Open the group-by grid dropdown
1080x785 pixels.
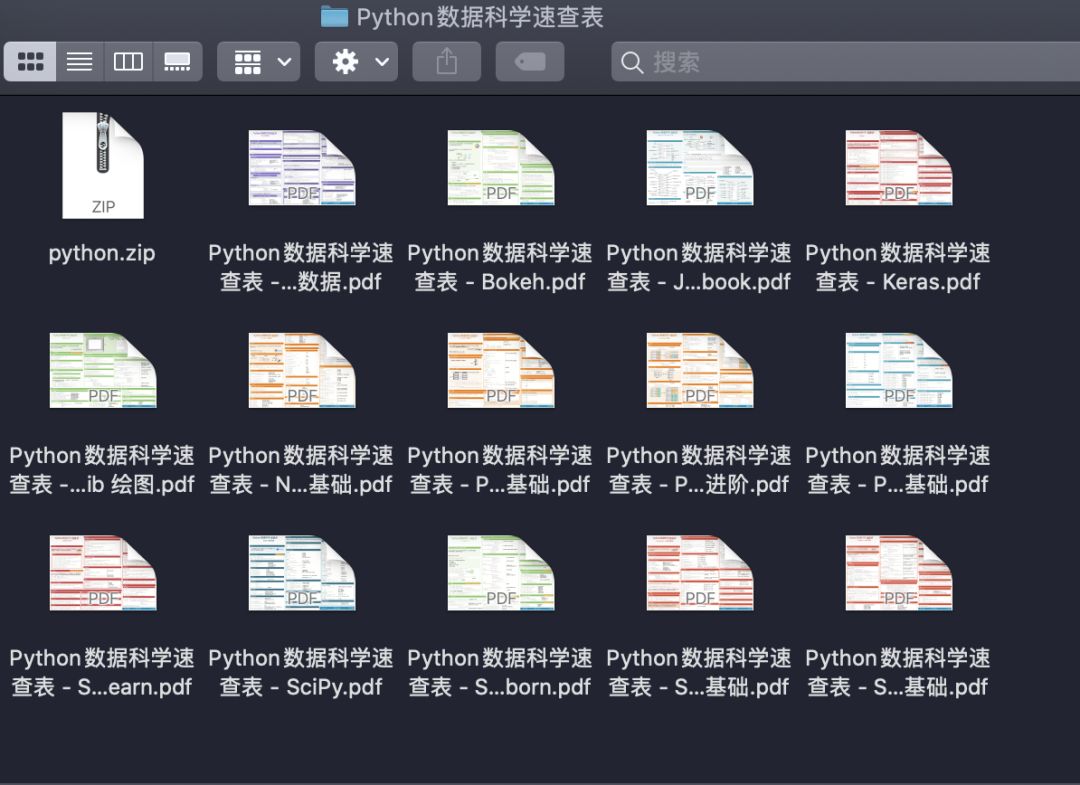click(x=258, y=61)
